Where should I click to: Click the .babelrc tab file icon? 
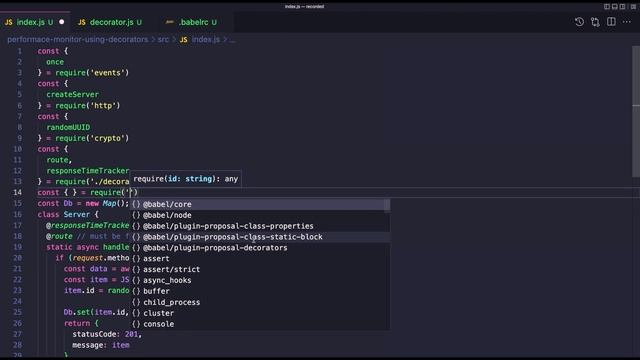point(169,22)
